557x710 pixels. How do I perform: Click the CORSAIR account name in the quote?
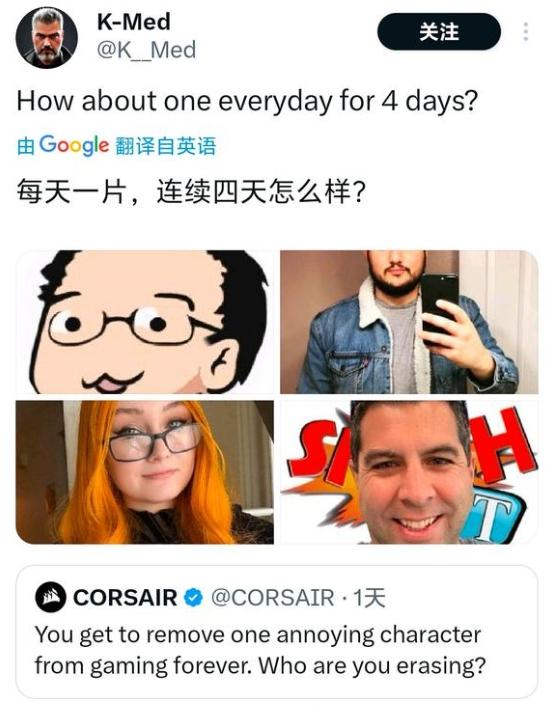(x=125, y=598)
